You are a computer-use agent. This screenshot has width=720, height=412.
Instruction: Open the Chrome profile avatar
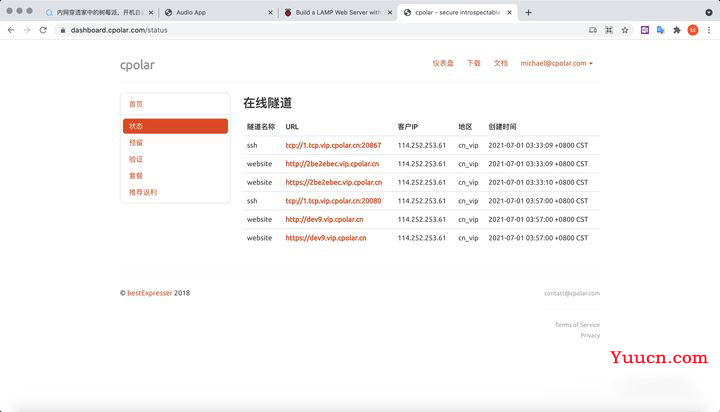click(693, 30)
